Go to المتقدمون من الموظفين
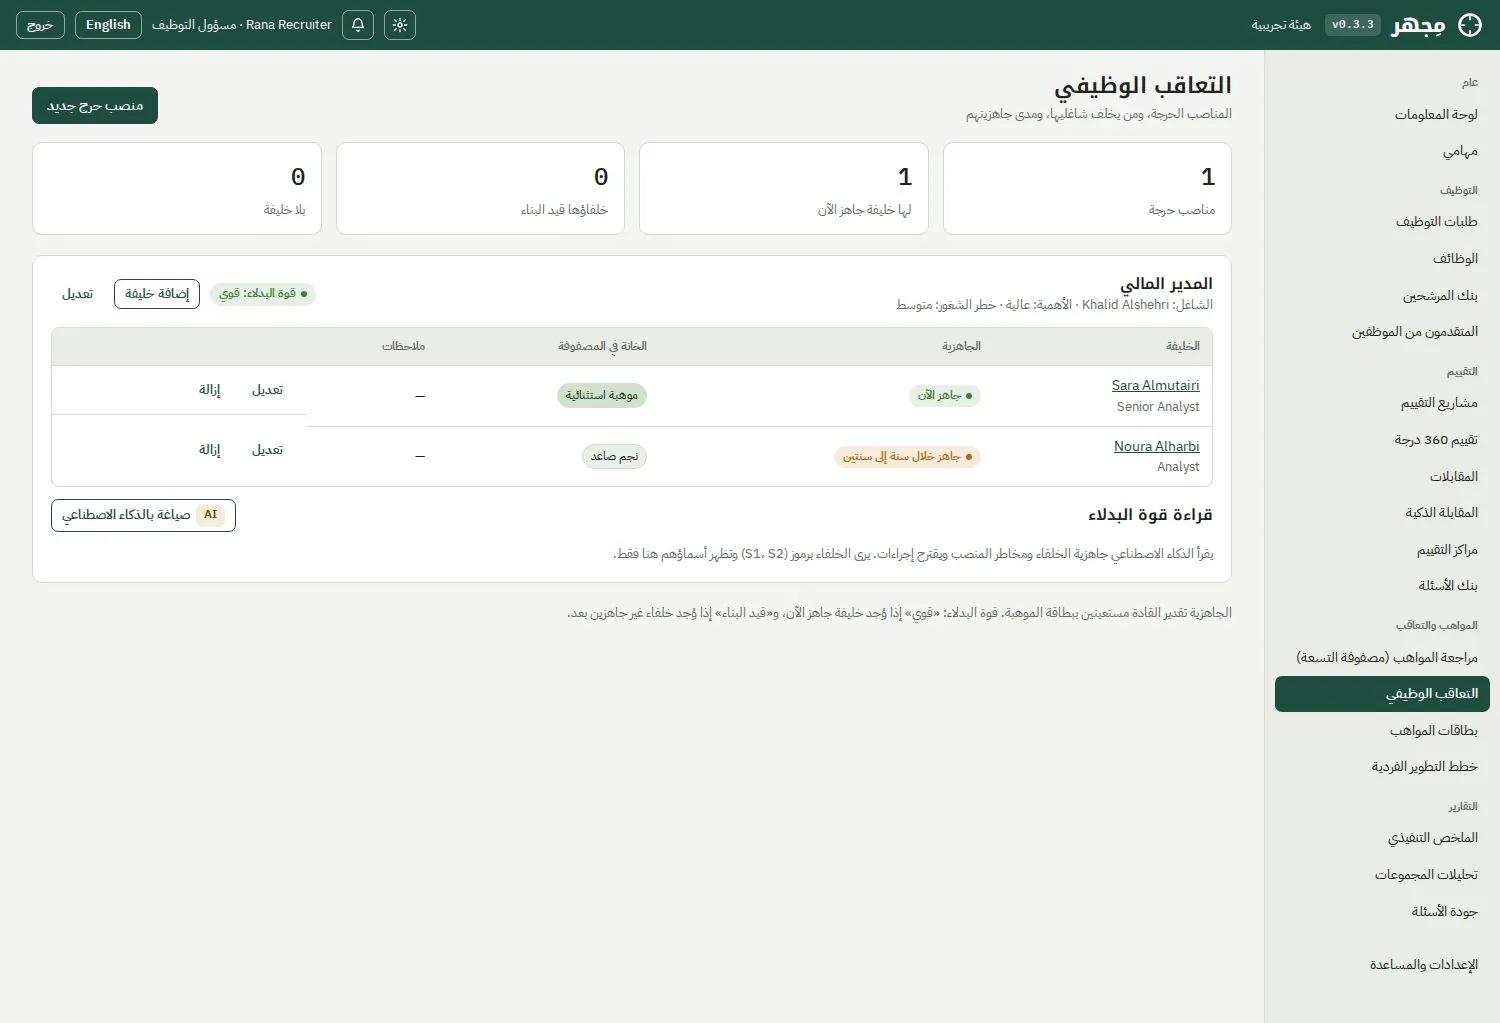Viewport: 1500px width, 1023px height. click(1382, 332)
